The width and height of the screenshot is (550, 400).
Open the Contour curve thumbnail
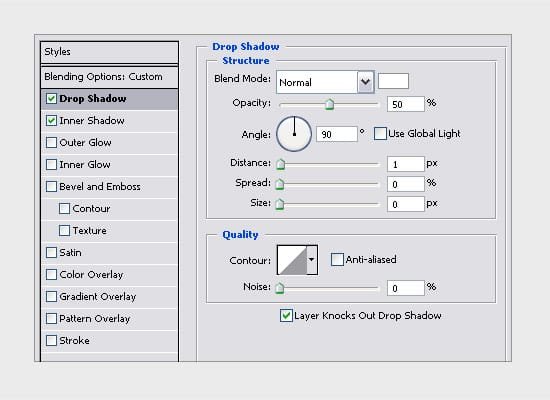(292, 260)
